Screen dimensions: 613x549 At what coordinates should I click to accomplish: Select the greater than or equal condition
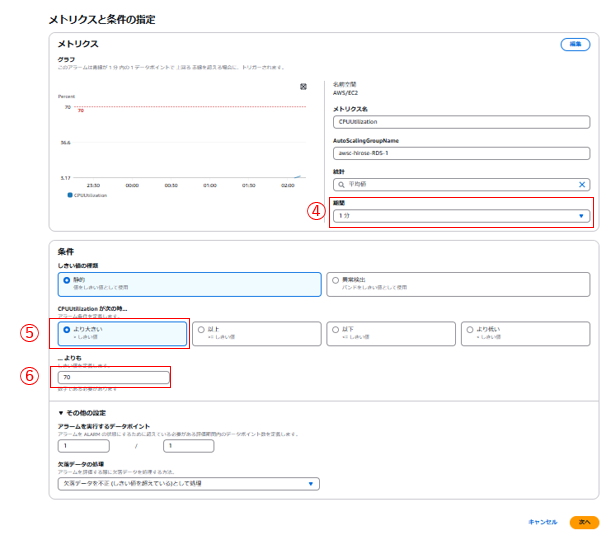pos(257,334)
